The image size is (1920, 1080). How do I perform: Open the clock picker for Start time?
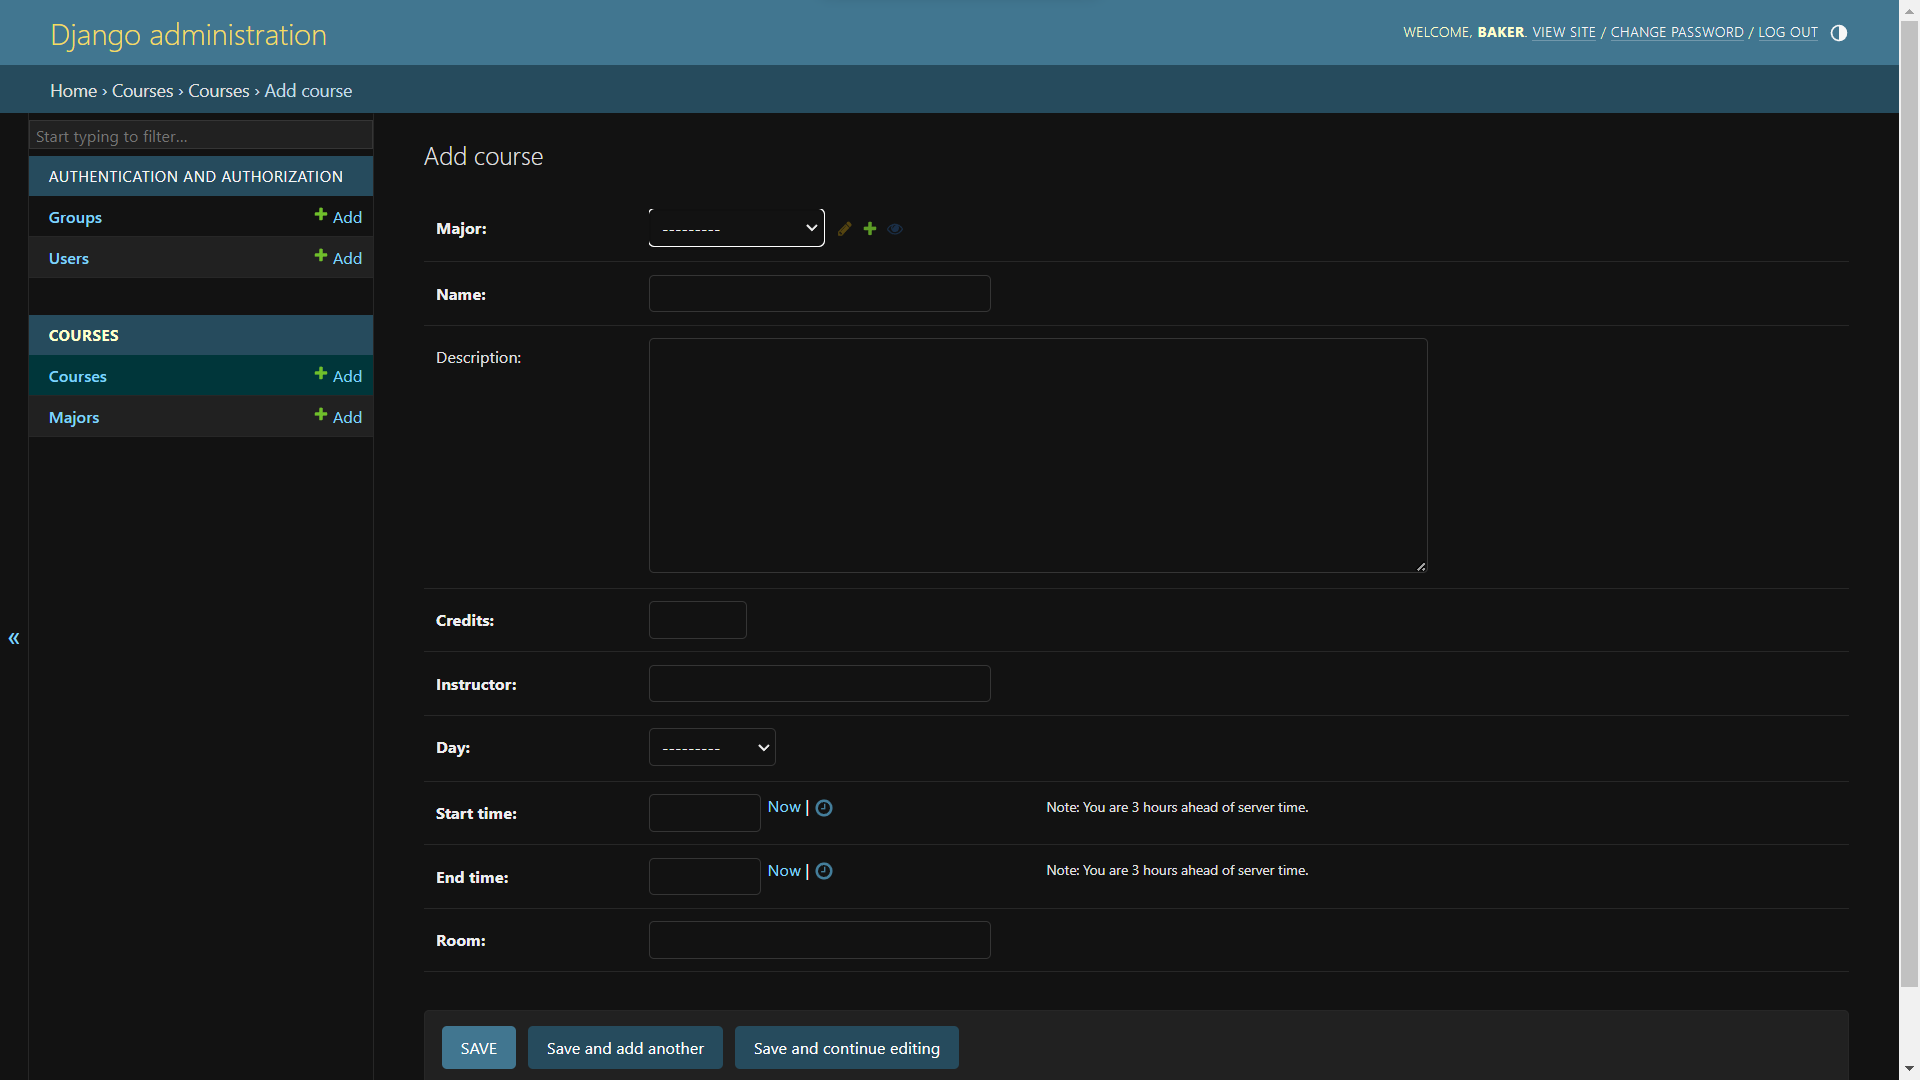point(824,808)
